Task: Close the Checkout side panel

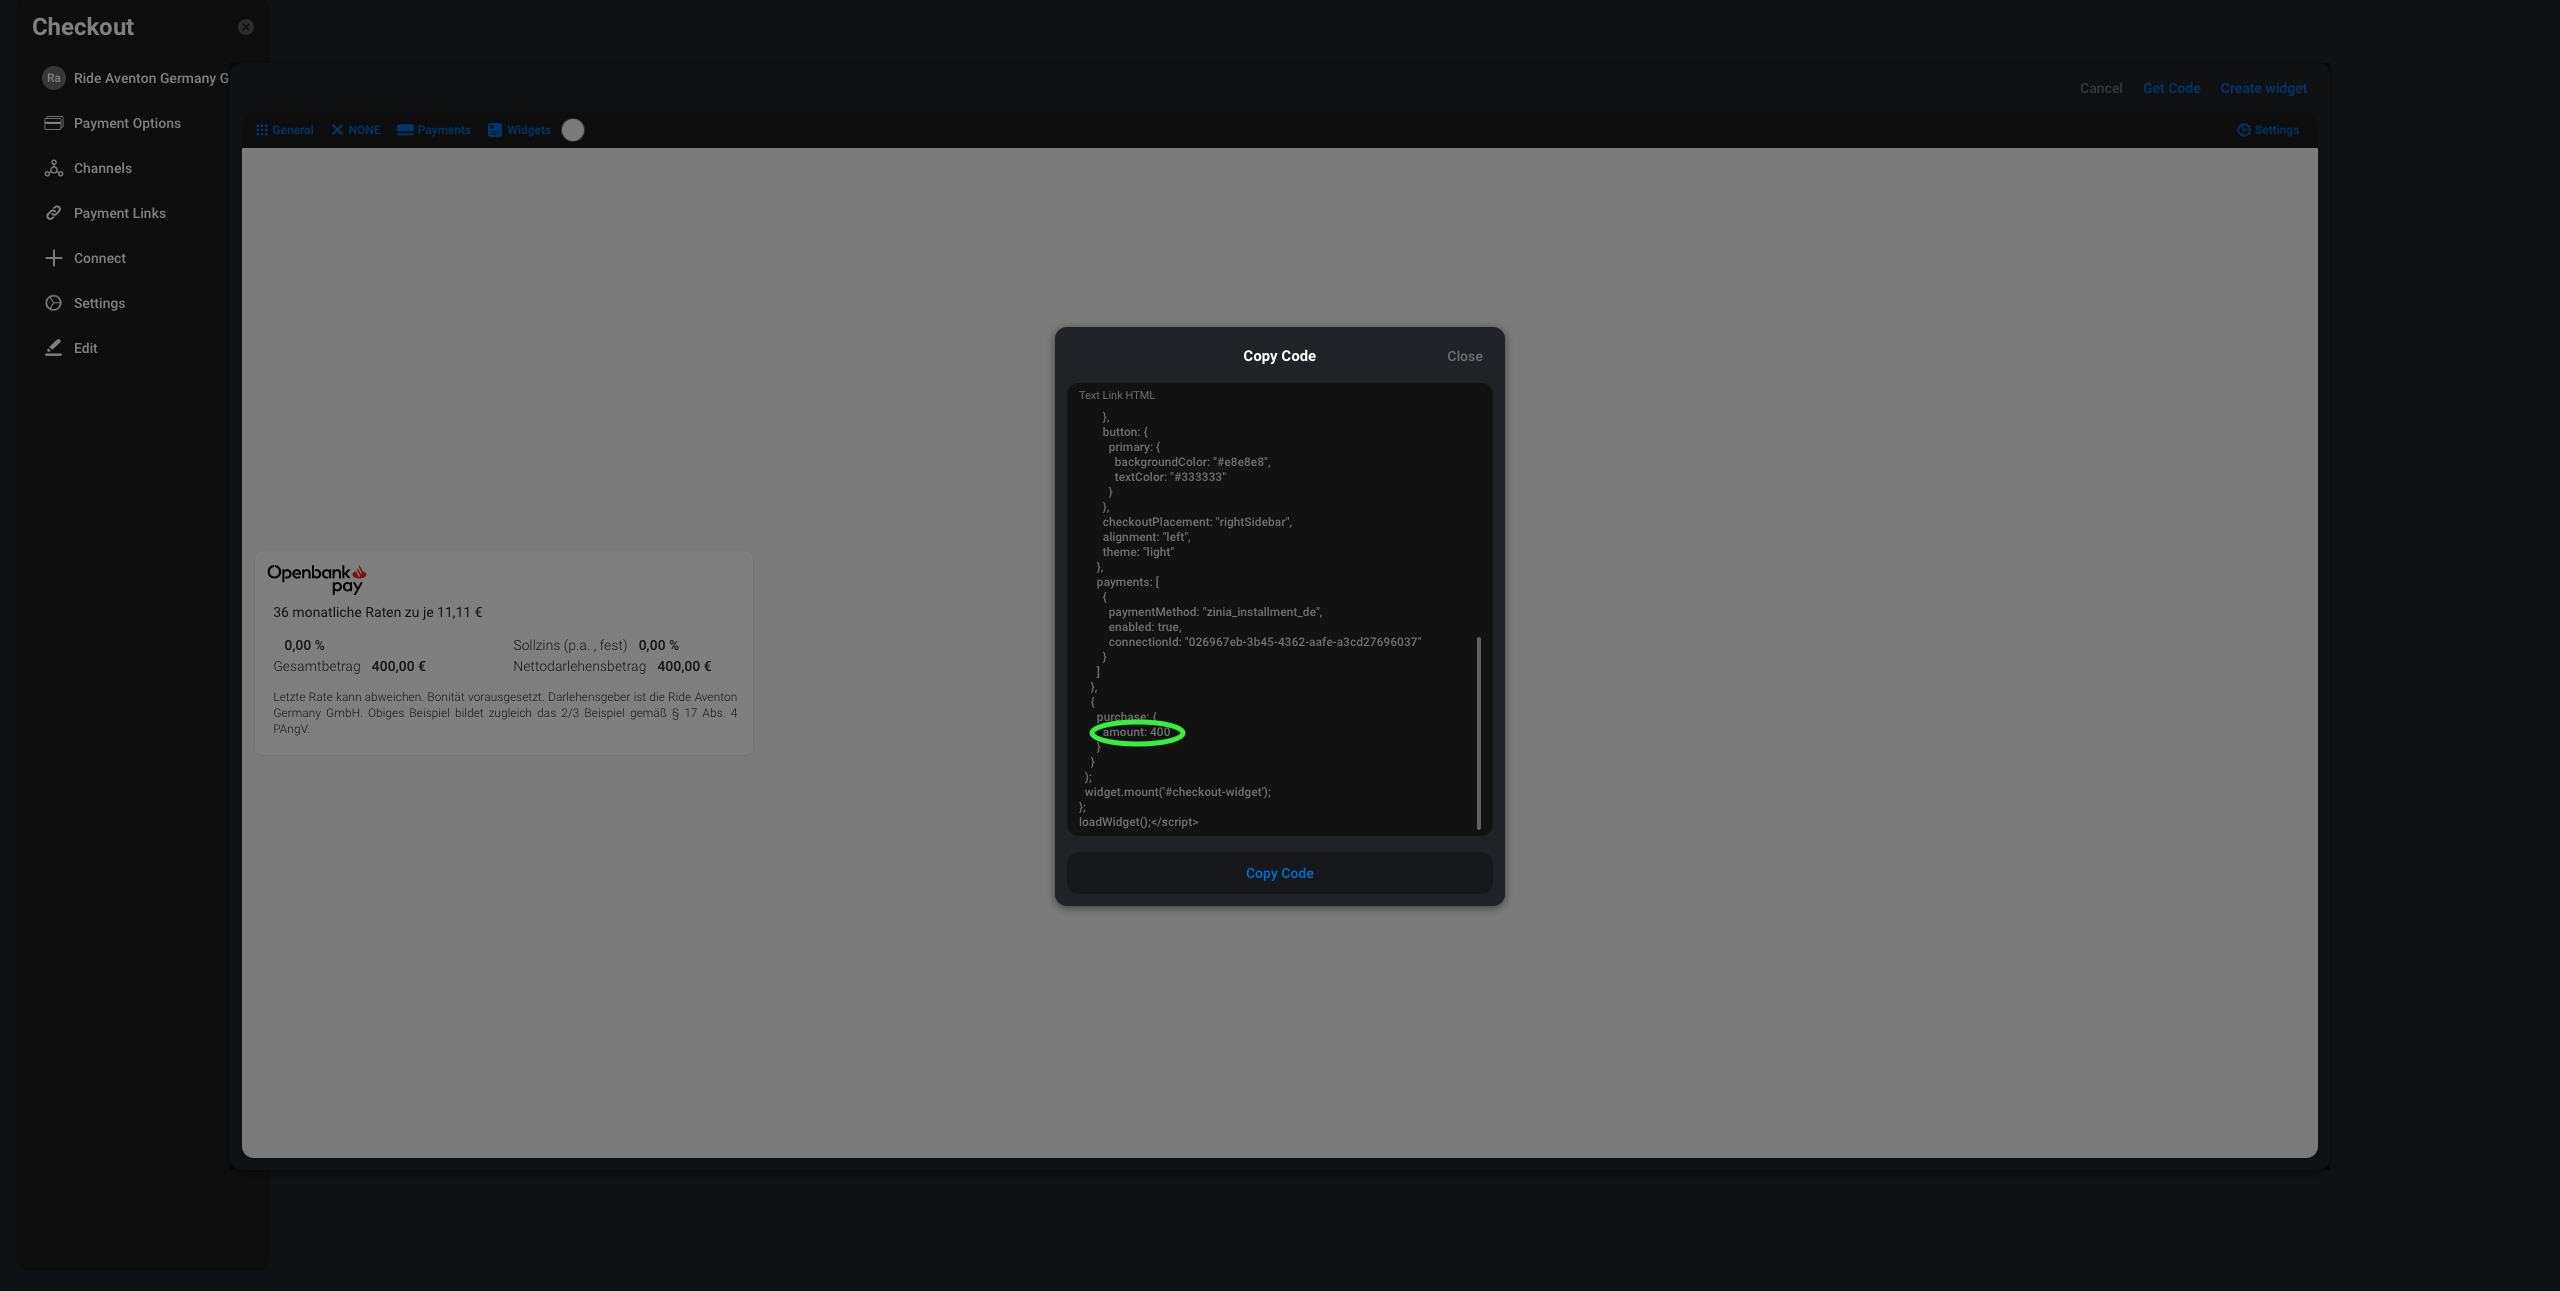Action: coord(246,27)
